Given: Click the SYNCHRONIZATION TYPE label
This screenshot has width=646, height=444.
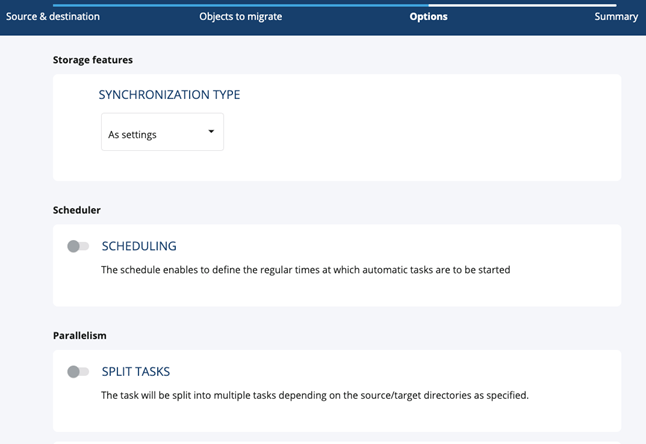Looking at the screenshot, I should click(169, 95).
